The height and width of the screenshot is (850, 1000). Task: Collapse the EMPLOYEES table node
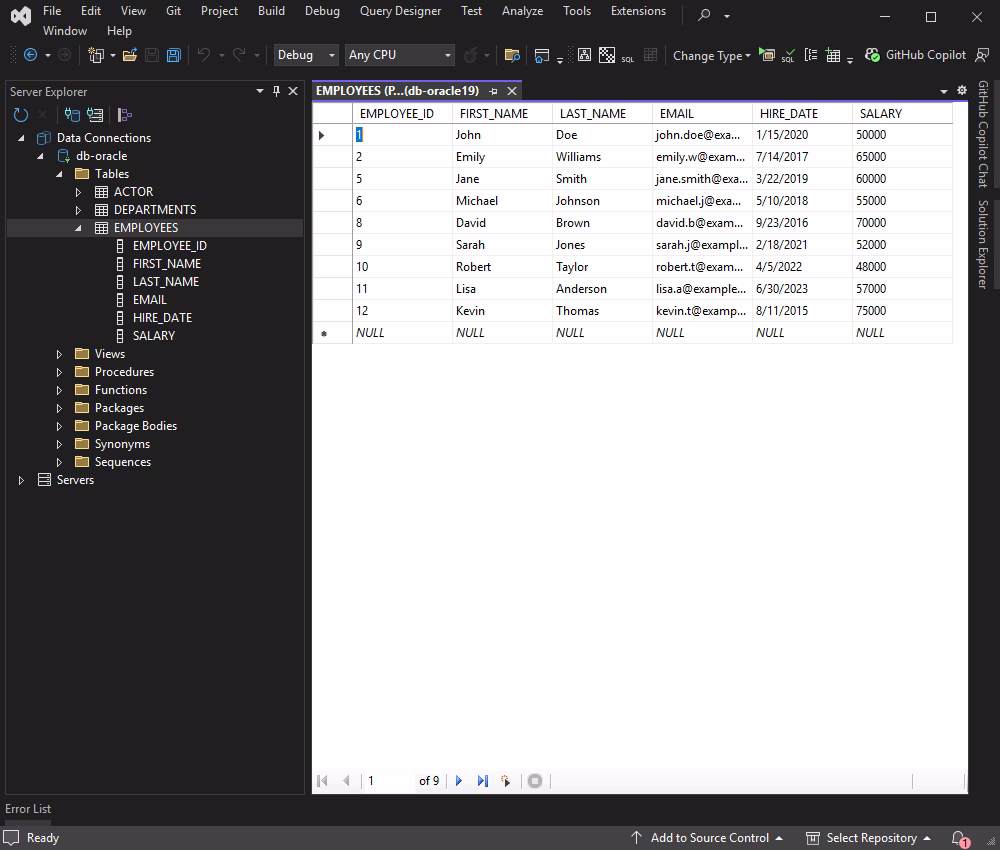pyautogui.click(x=77, y=227)
